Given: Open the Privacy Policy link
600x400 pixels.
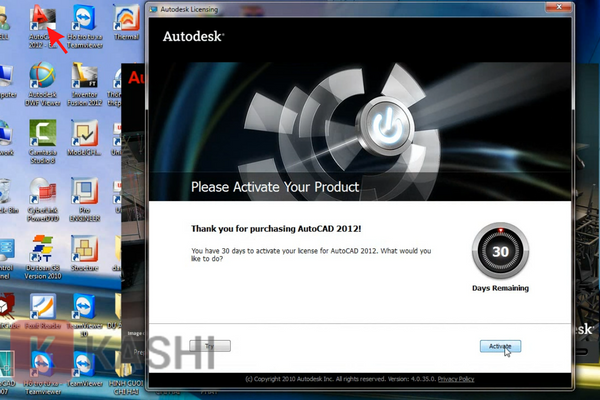Looking at the screenshot, I should (x=456, y=379).
